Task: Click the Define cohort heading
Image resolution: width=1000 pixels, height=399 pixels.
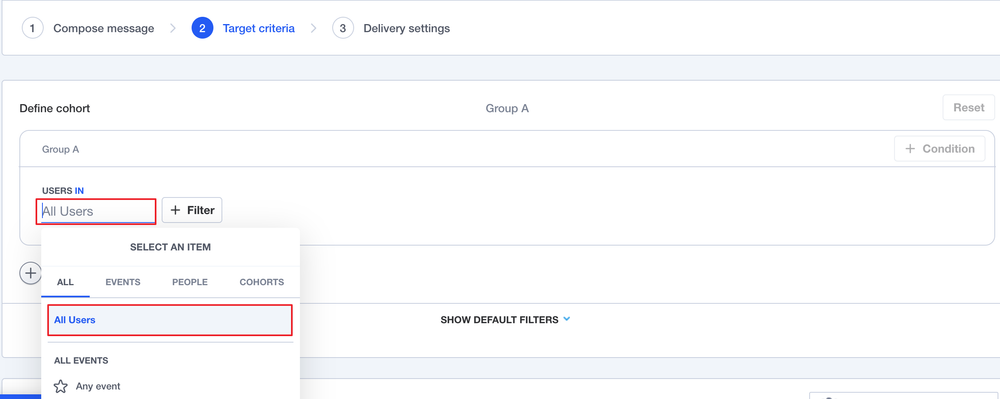Action: [55, 108]
